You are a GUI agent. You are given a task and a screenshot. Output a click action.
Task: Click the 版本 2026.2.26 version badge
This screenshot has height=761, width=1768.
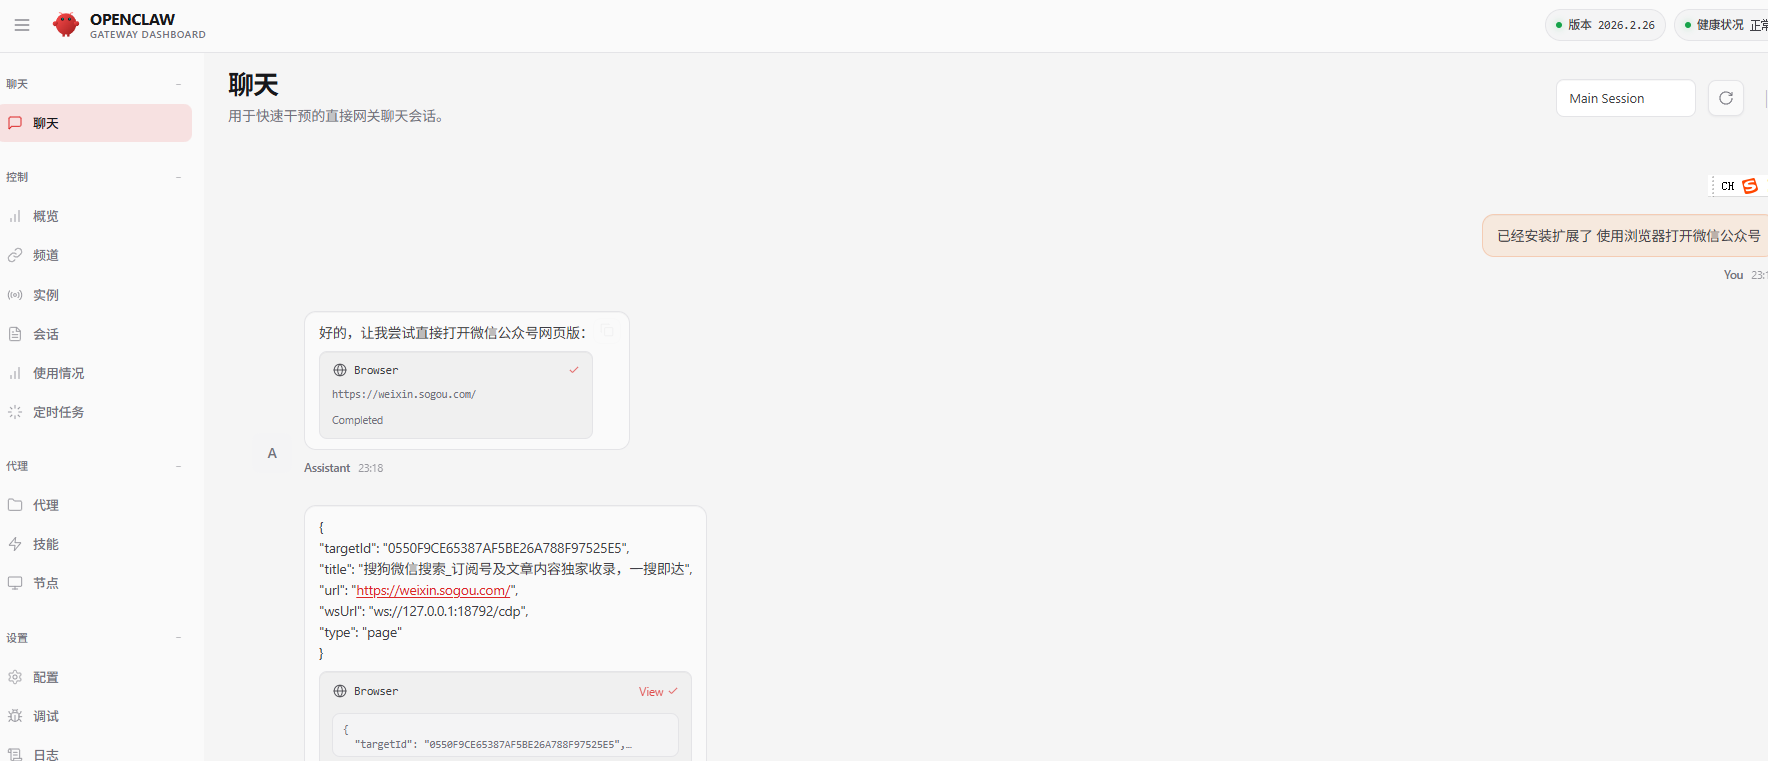pos(1604,25)
